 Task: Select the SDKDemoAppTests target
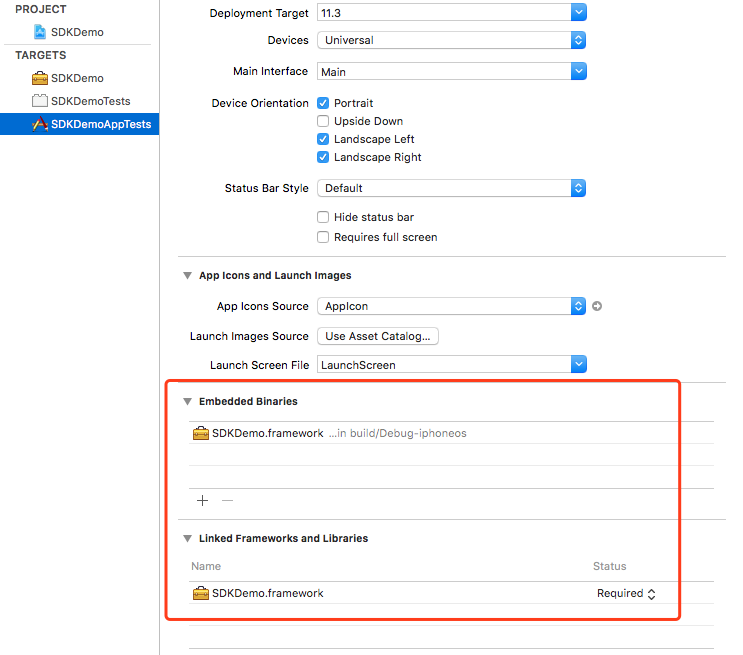tap(80, 124)
